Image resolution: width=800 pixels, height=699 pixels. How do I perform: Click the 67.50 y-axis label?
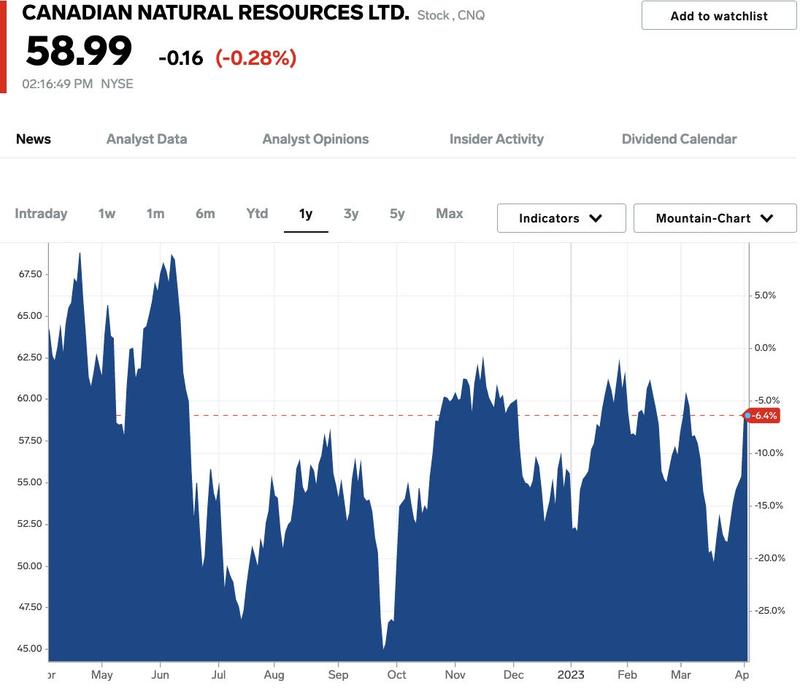pyautogui.click(x=30, y=274)
